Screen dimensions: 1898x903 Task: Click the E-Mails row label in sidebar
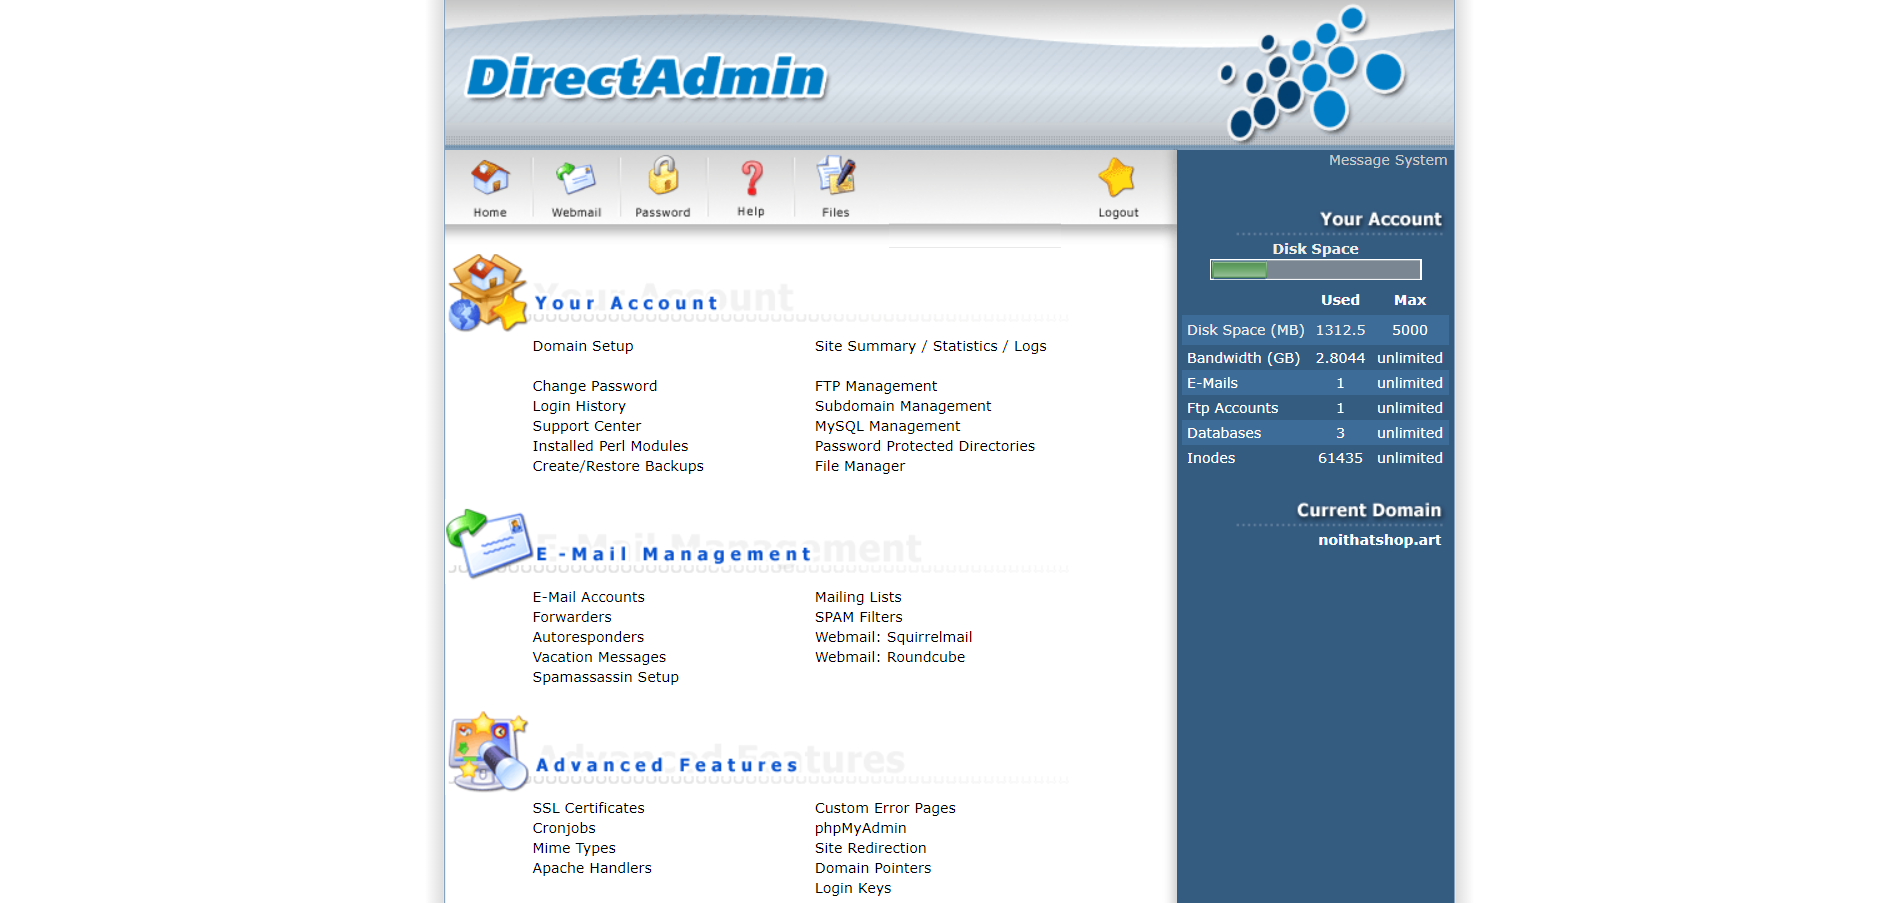(1212, 383)
